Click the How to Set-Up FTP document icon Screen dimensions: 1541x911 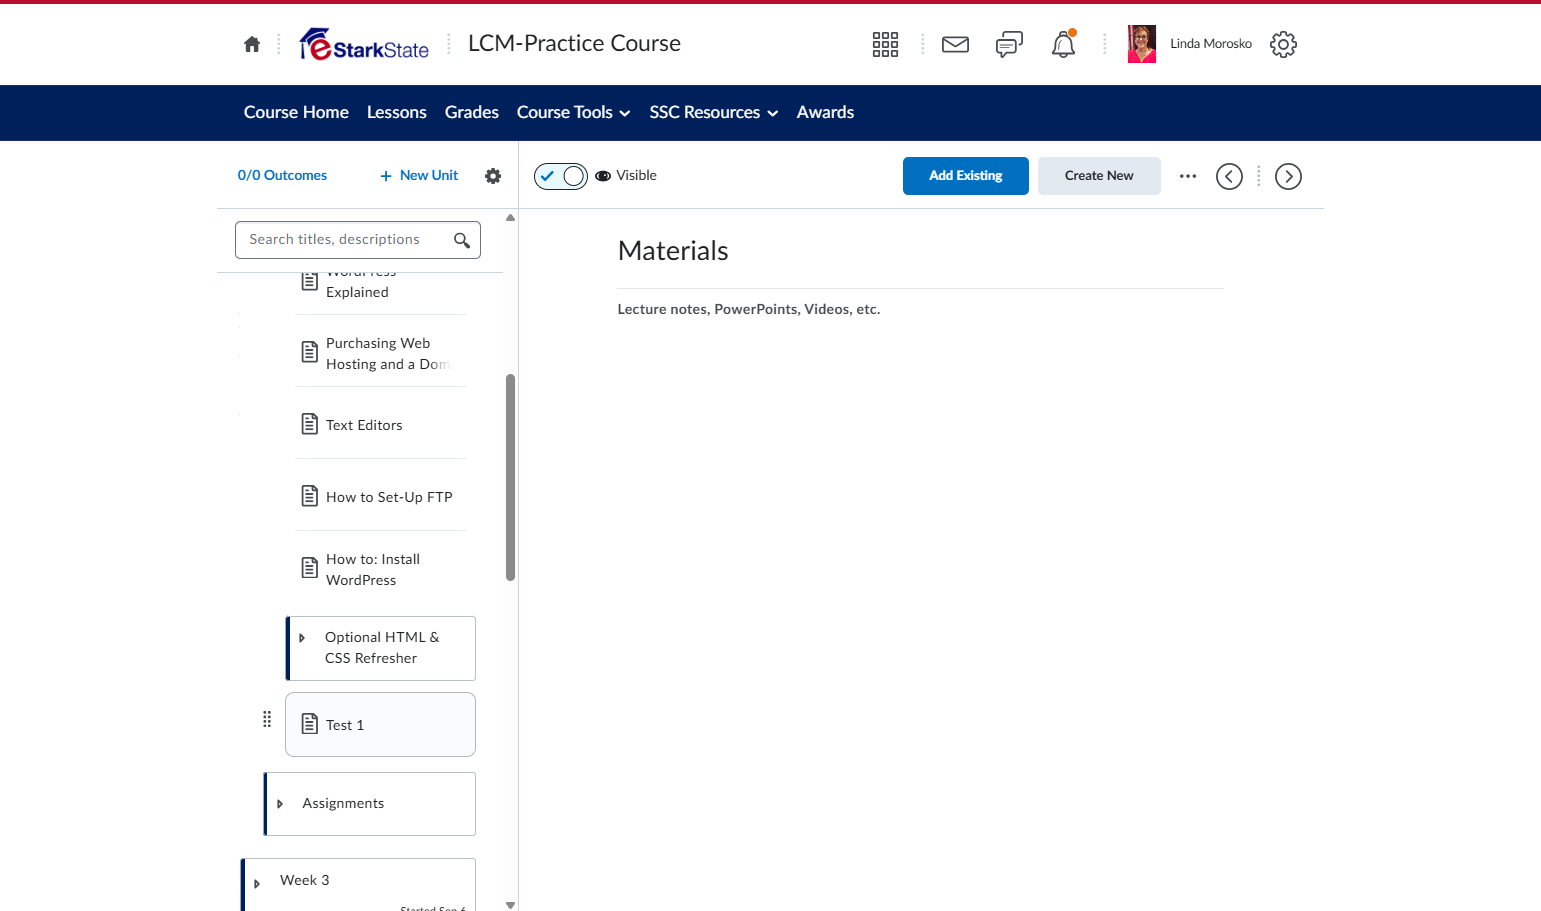[310, 496]
